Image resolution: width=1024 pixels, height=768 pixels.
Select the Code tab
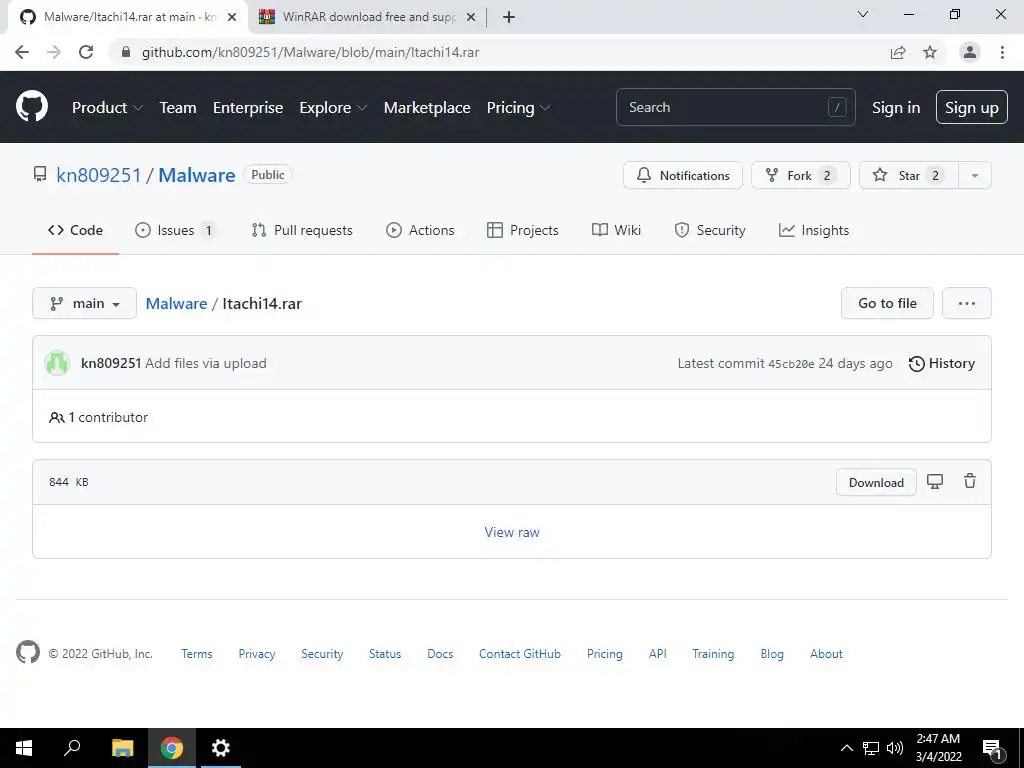(x=75, y=230)
